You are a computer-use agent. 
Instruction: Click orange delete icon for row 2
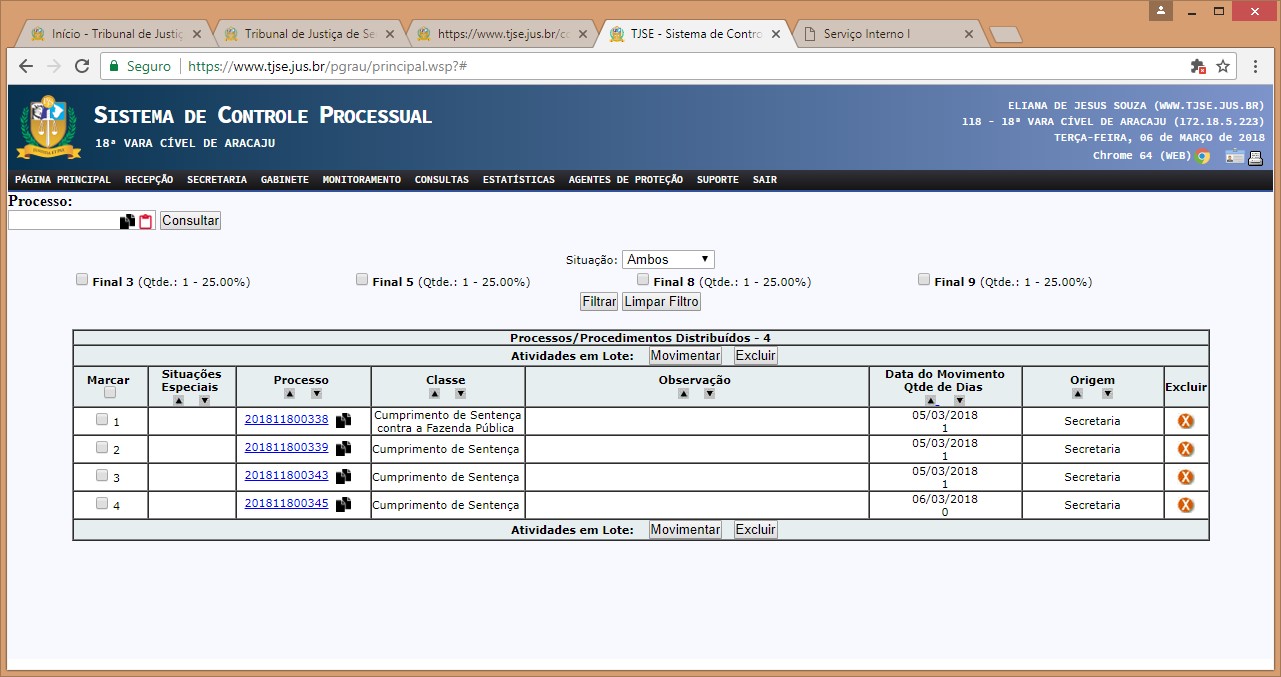1186,449
